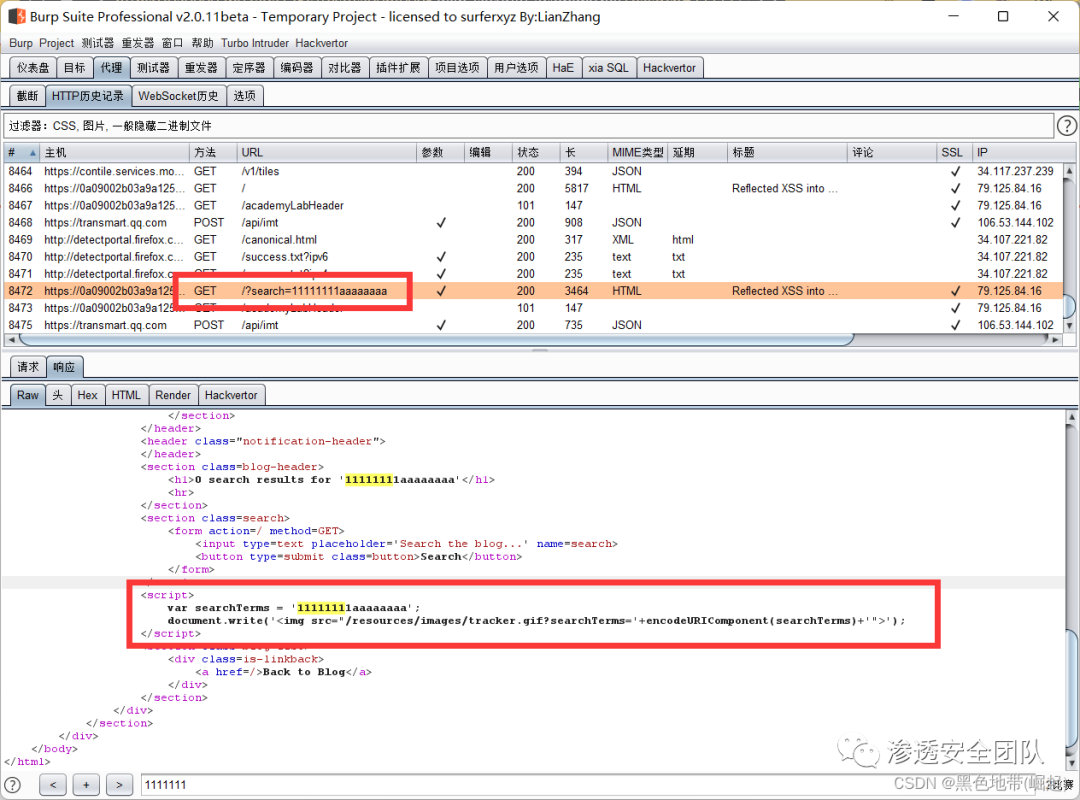Select the HTTP历史记录 sub-tab
Image resolution: width=1080 pixels, height=800 pixels.
click(x=88, y=96)
